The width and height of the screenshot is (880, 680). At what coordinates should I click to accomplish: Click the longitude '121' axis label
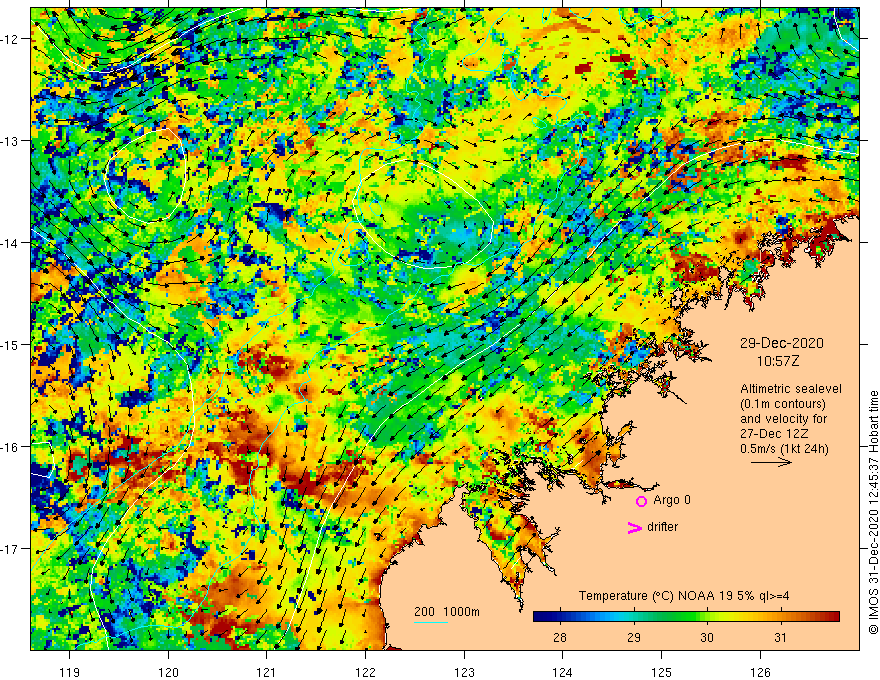pos(267,672)
